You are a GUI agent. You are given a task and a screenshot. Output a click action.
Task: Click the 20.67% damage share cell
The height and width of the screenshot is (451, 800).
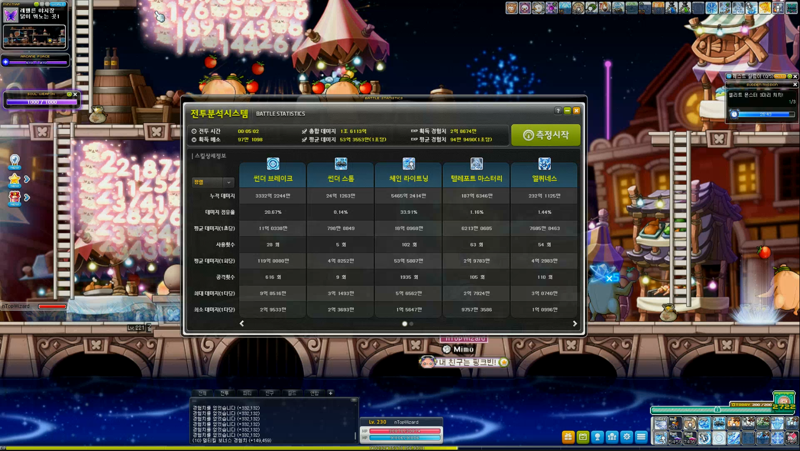273,212
